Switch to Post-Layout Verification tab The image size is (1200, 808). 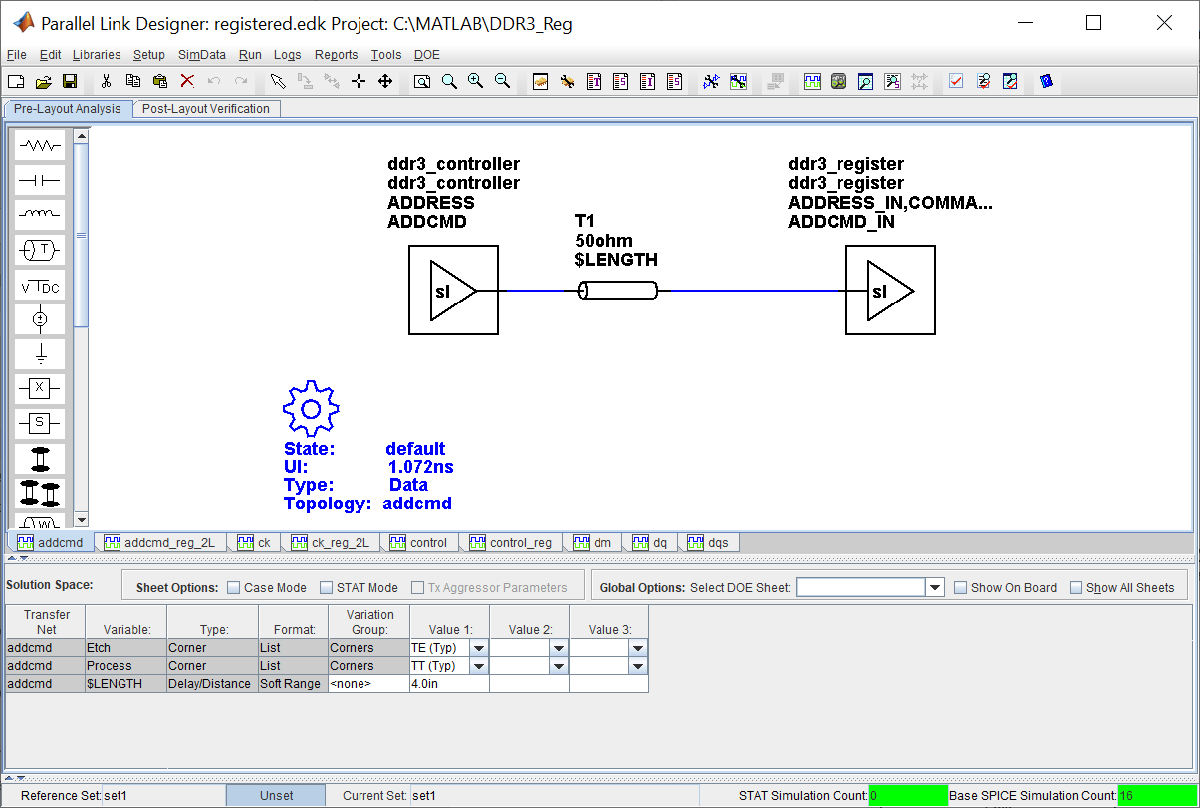pyautogui.click(x=206, y=109)
